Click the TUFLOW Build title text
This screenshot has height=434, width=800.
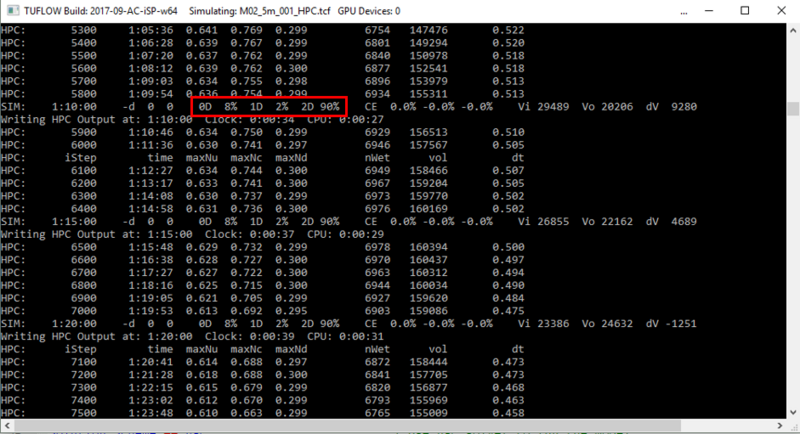pyautogui.click(x=98, y=11)
